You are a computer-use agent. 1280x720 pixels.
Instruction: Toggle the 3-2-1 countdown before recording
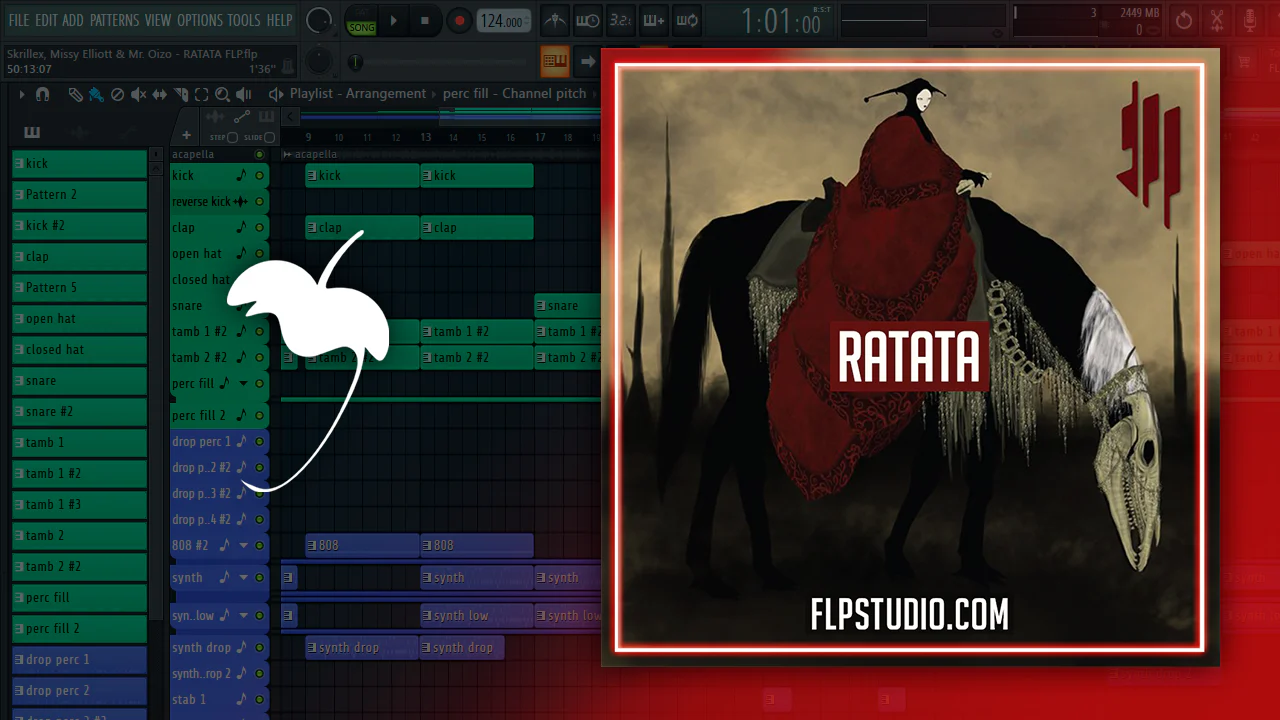tap(621, 20)
